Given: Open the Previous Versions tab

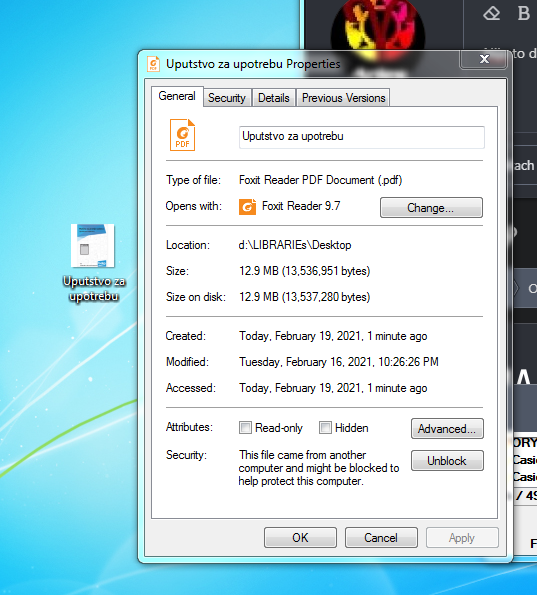Looking at the screenshot, I should (343, 98).
